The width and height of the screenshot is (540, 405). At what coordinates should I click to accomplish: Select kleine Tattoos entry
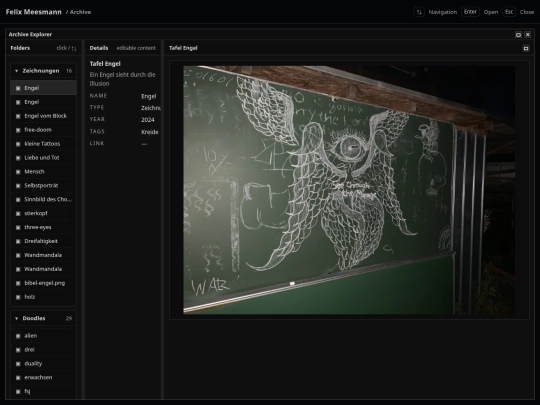43,144
